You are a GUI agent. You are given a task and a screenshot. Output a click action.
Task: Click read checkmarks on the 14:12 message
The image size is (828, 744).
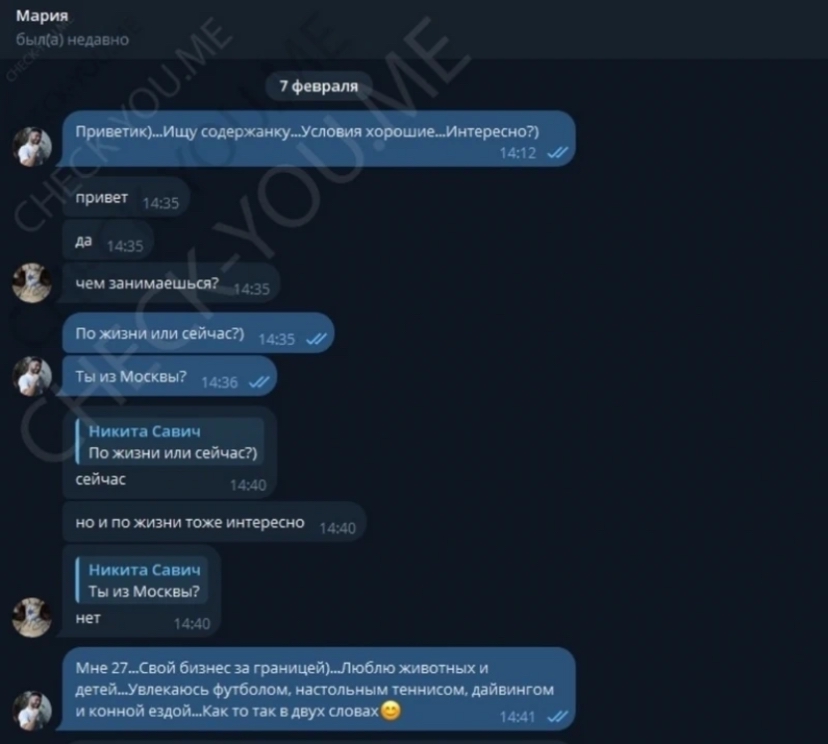point(558,153)
